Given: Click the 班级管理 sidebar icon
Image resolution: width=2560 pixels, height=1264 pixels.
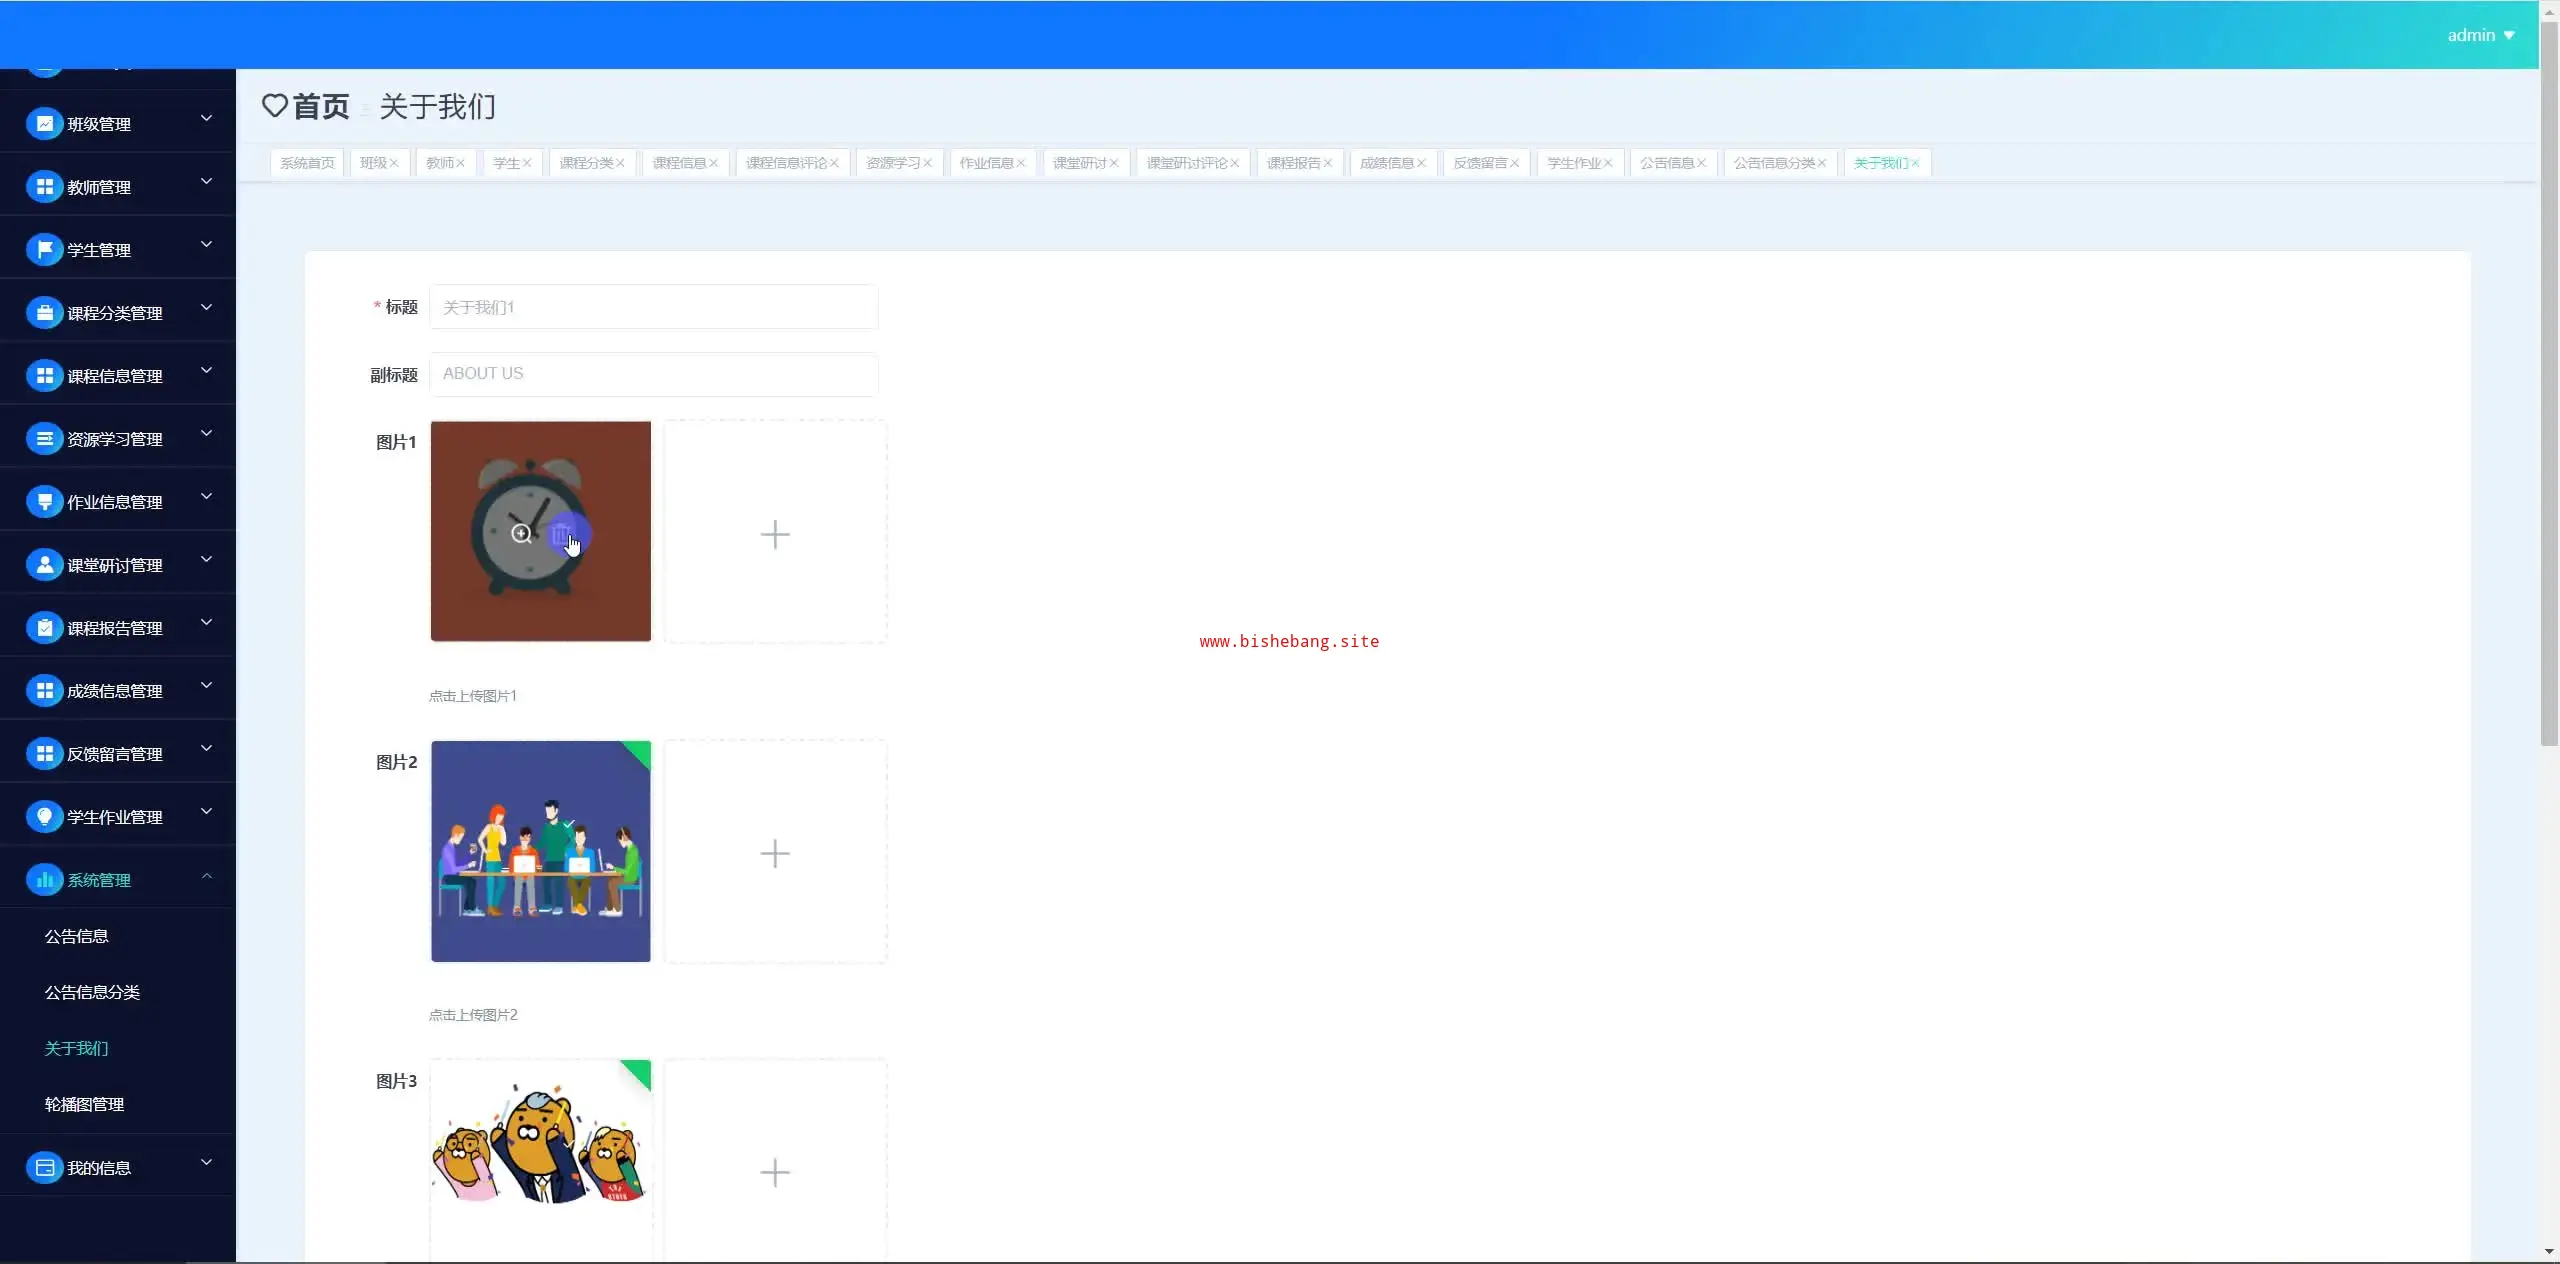Looking at the screenshot, I should click(44, 124).
